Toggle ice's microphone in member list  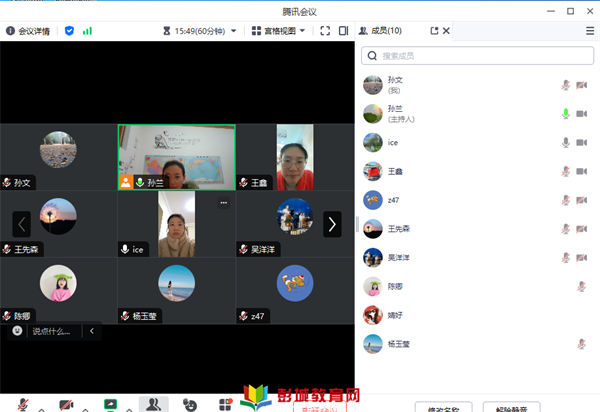(566, 142)
